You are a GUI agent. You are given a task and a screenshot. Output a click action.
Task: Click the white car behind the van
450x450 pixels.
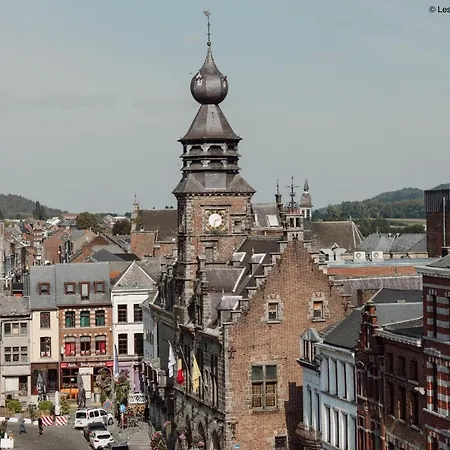(101, 439)
